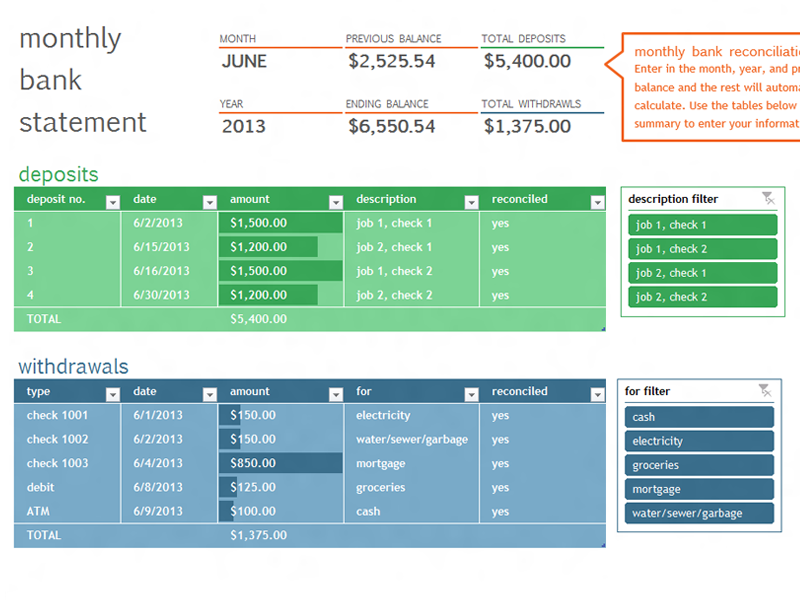This screenshot has width=800, height=600.
Task: Select the 'job 1, check 2' description cell
Action: click(412, 271)
